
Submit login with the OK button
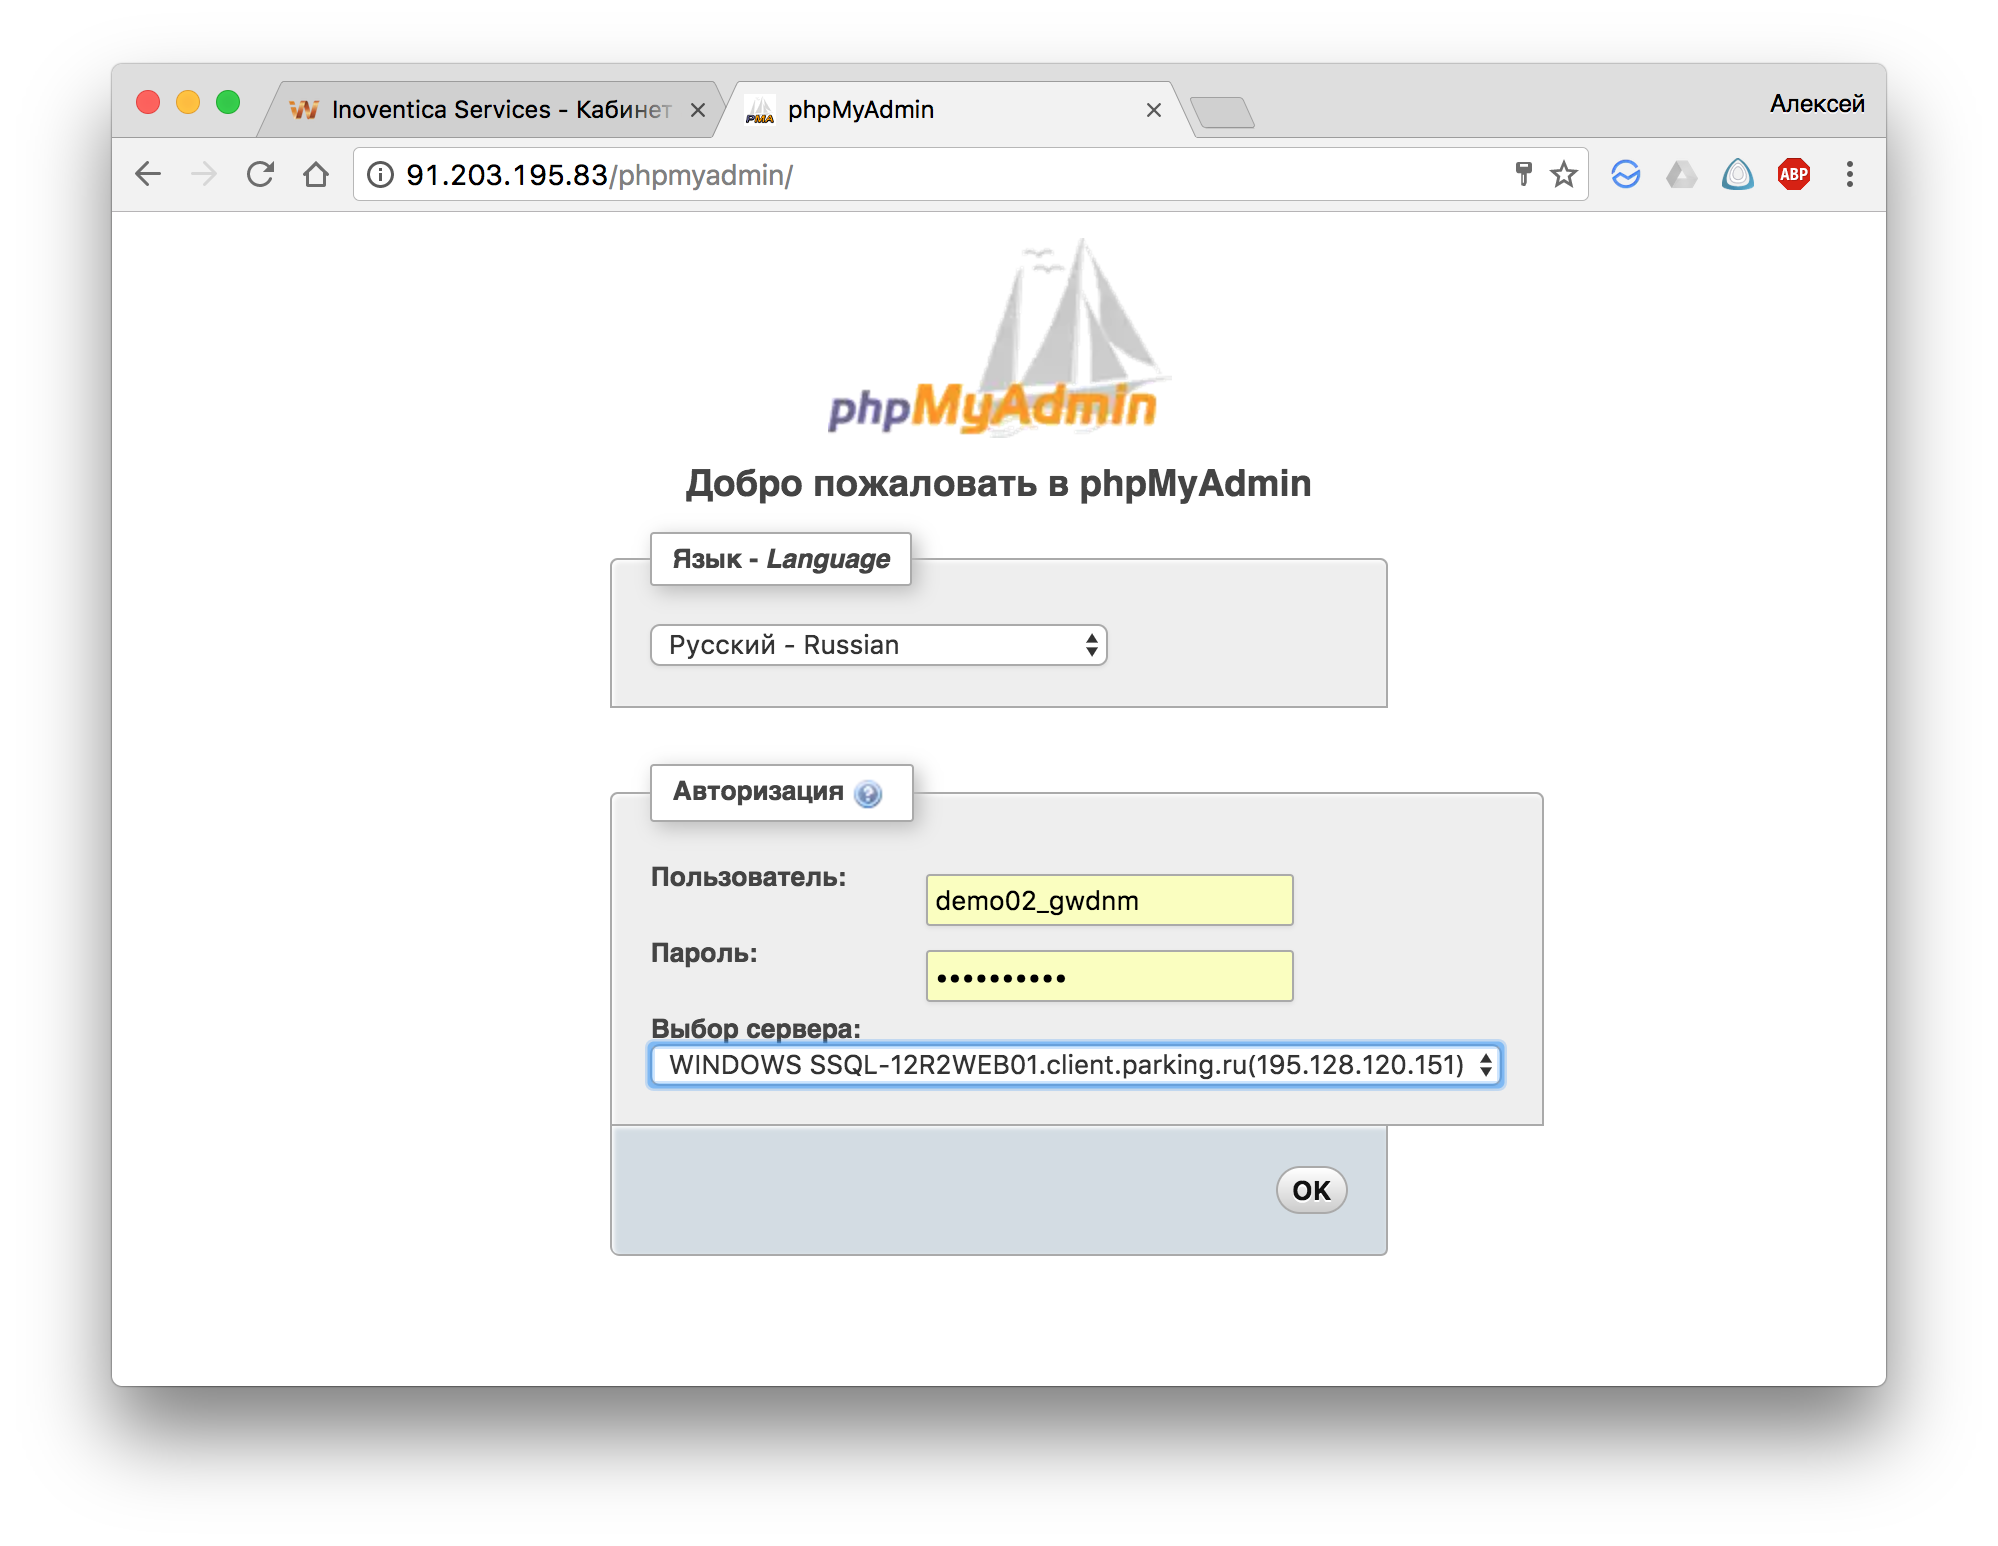tap(1311, 1190)
